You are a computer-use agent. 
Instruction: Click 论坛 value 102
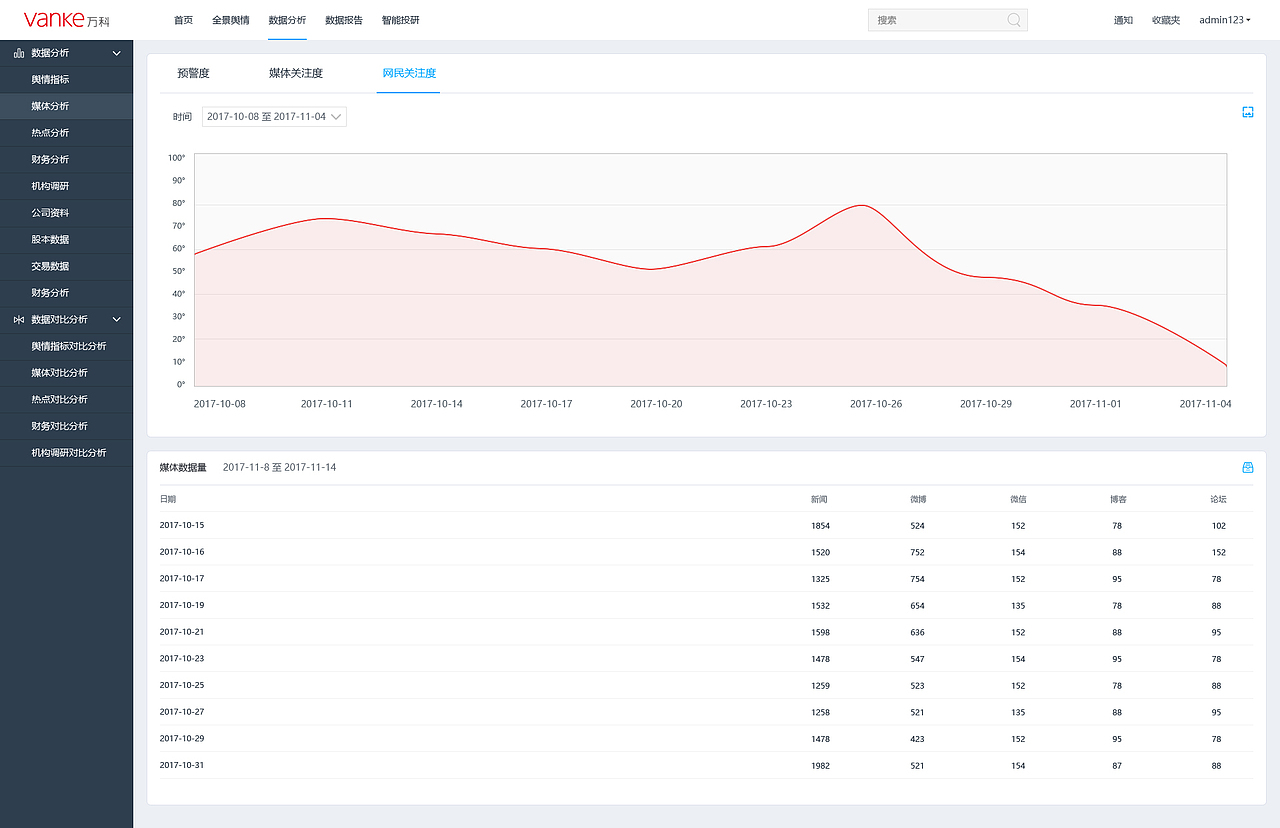(x=1218, y=526)
